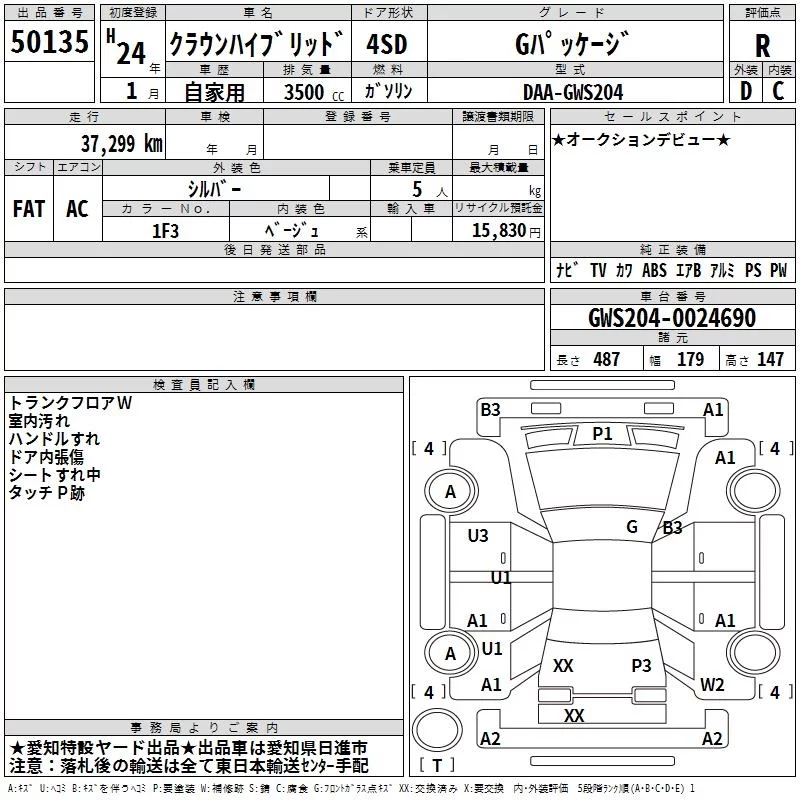Select the air conditioner value AC
800x800 pixels.
pyautogui.click(x=77, y=209)
